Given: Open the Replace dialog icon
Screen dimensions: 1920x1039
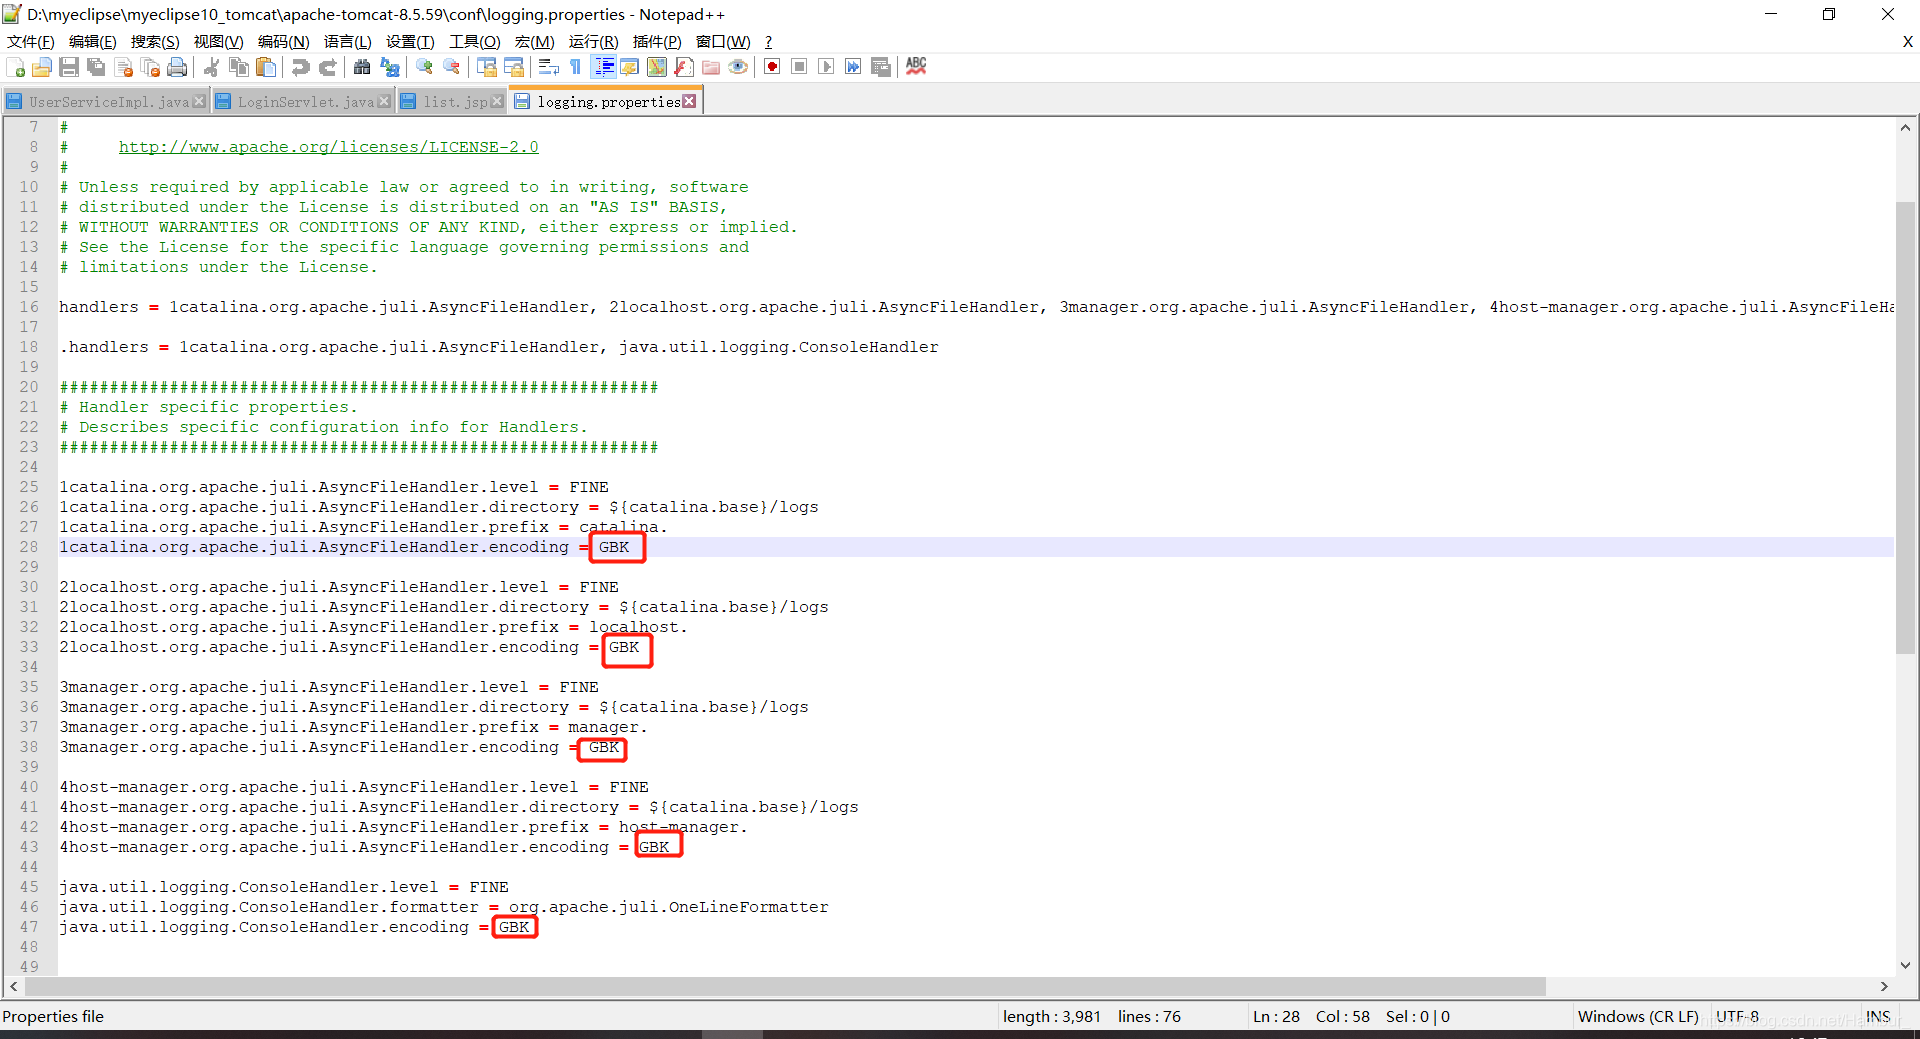Looking at the screenshot, I should coord(390,67).
